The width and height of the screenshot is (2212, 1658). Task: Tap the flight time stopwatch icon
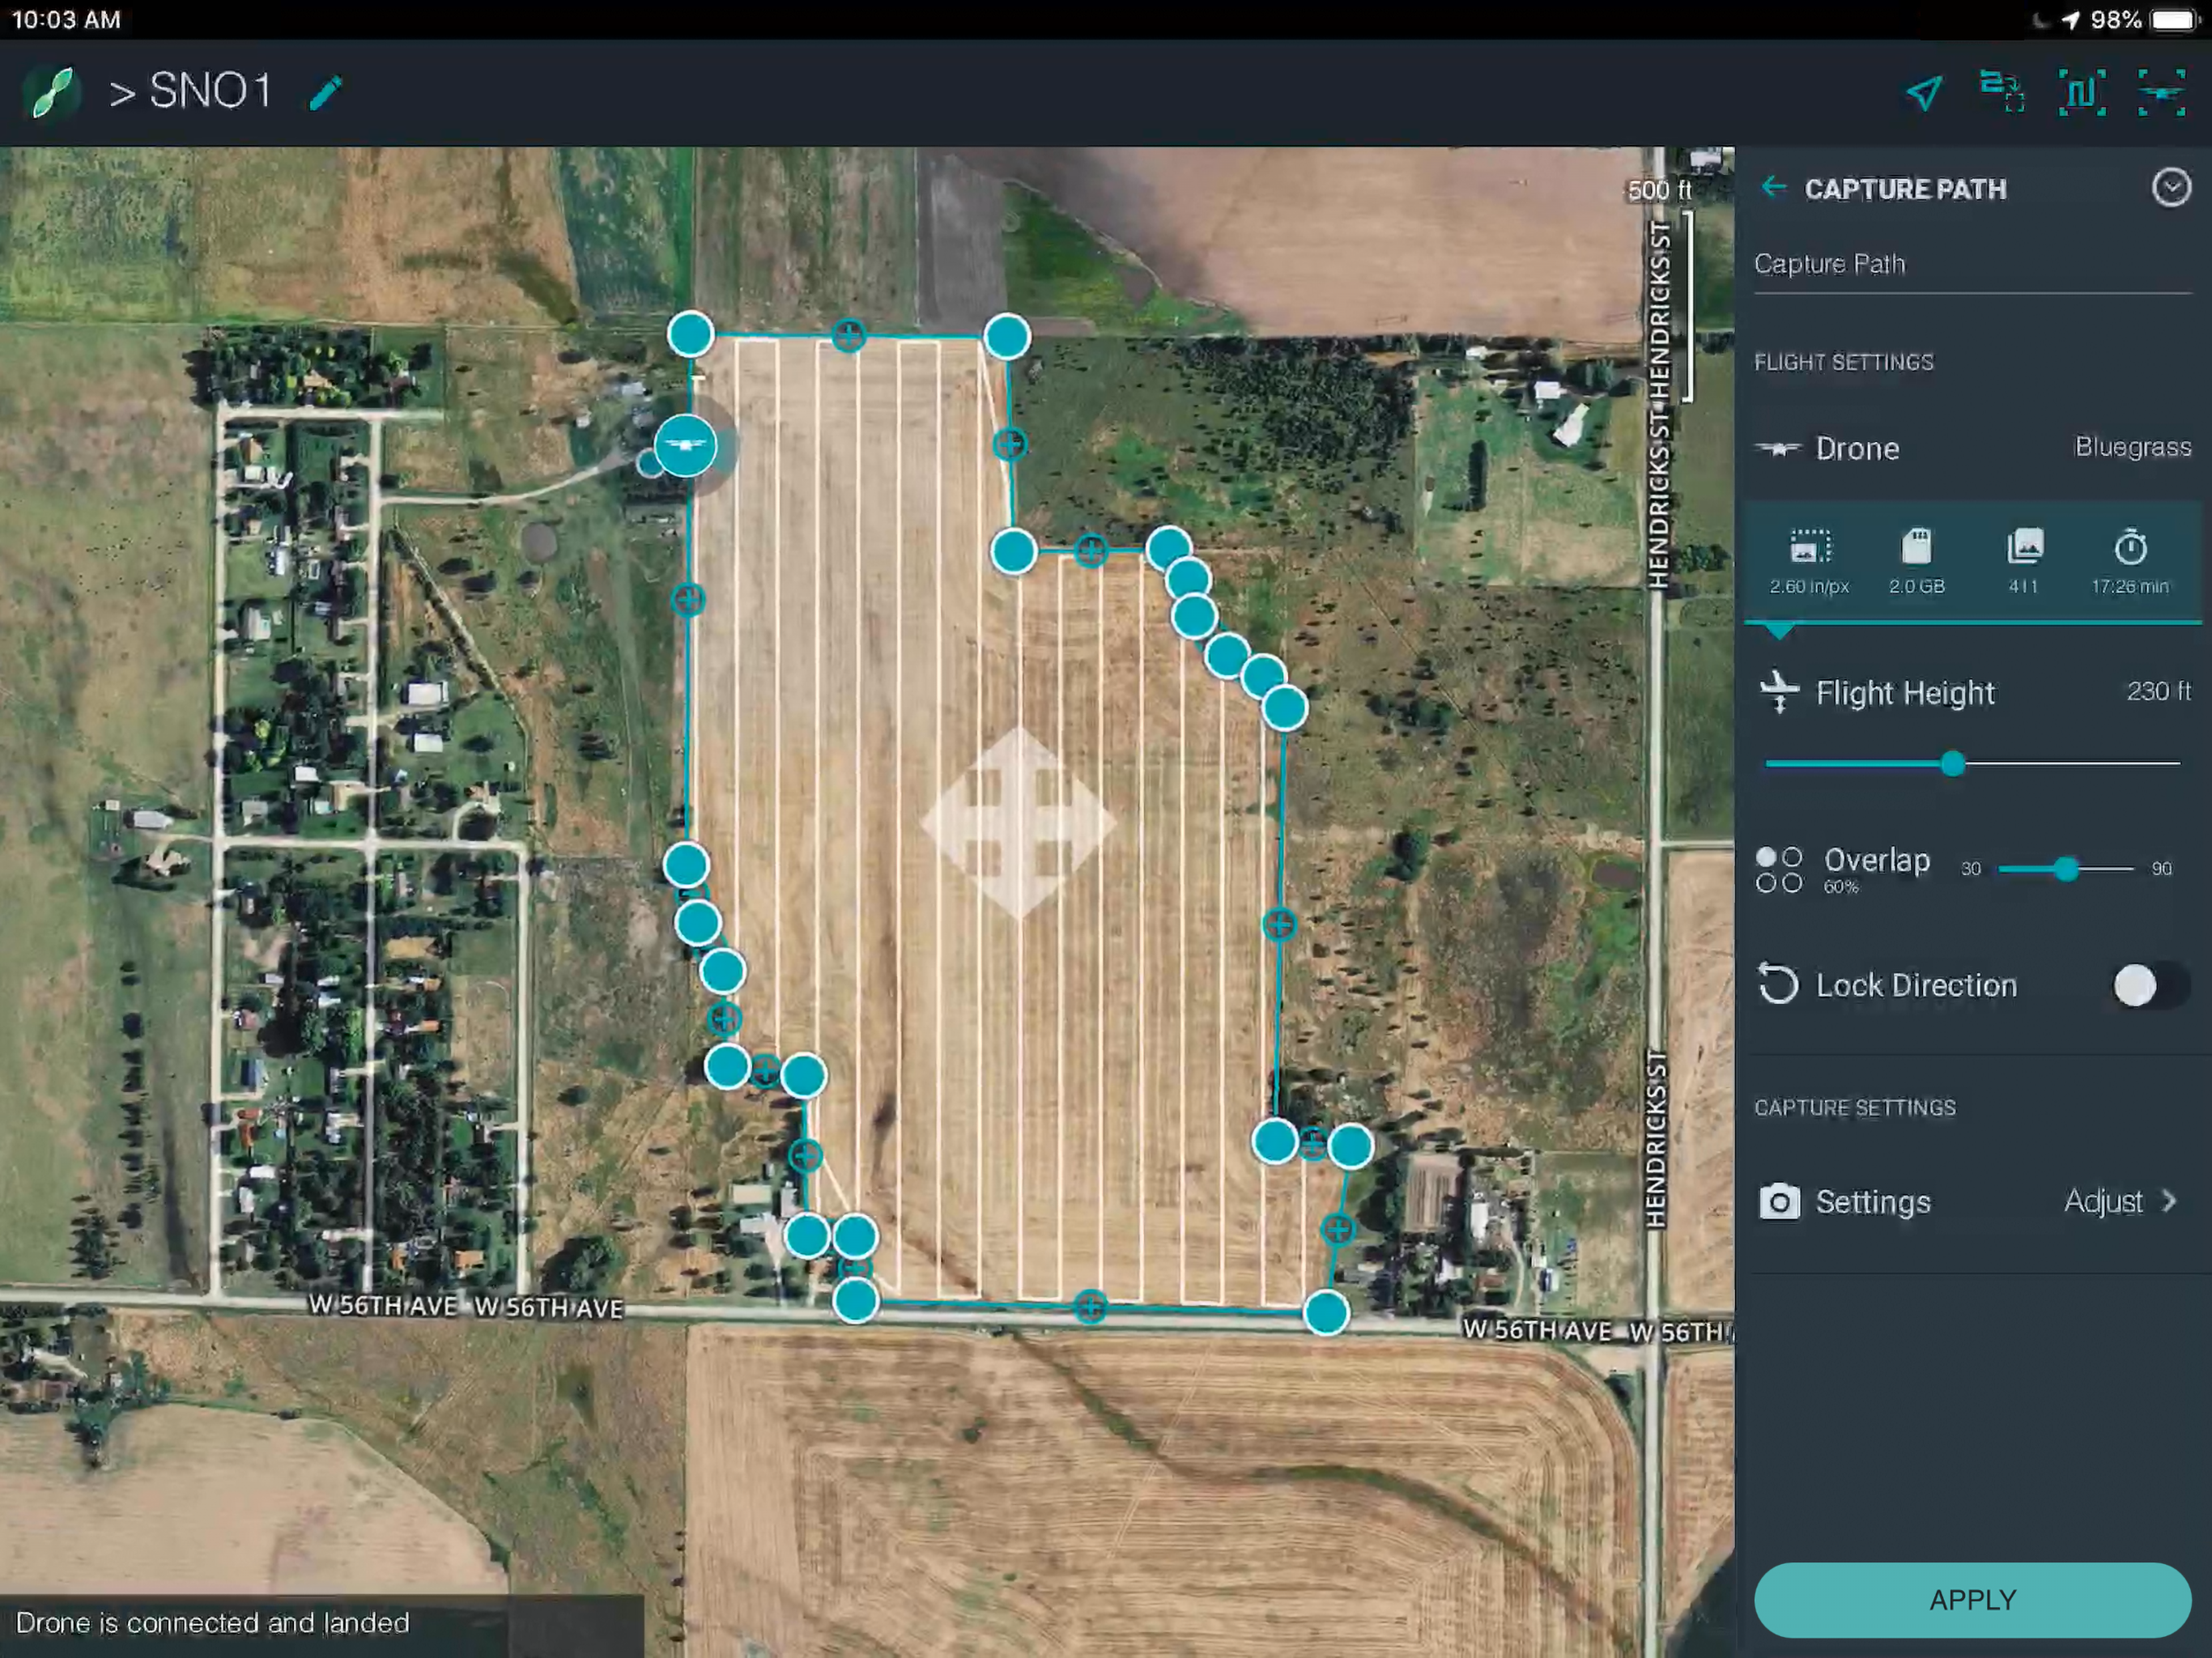click(2130, 548)
